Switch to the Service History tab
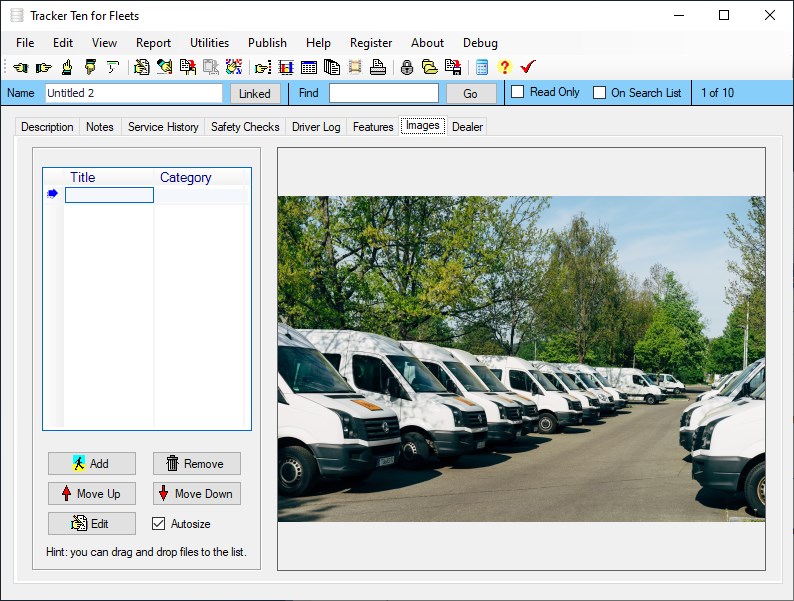 163,127
